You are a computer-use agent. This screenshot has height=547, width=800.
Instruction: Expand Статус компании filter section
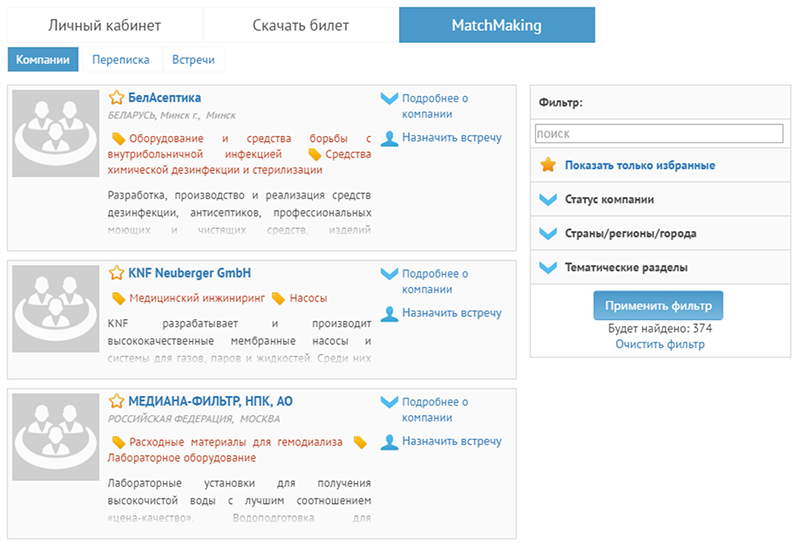(609, 199)
